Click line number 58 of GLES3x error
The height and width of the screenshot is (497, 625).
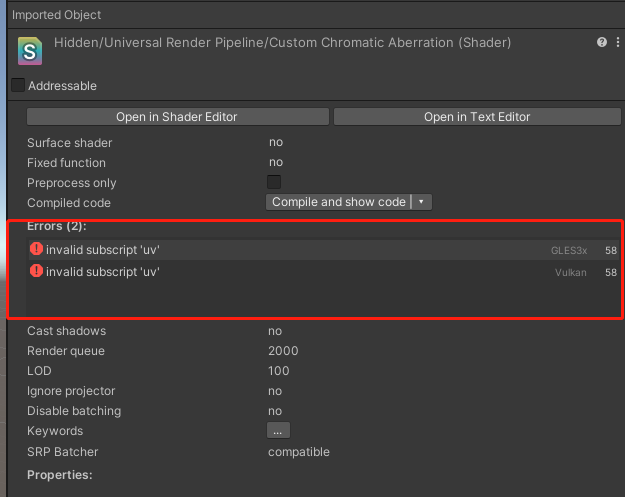[610, 250]
